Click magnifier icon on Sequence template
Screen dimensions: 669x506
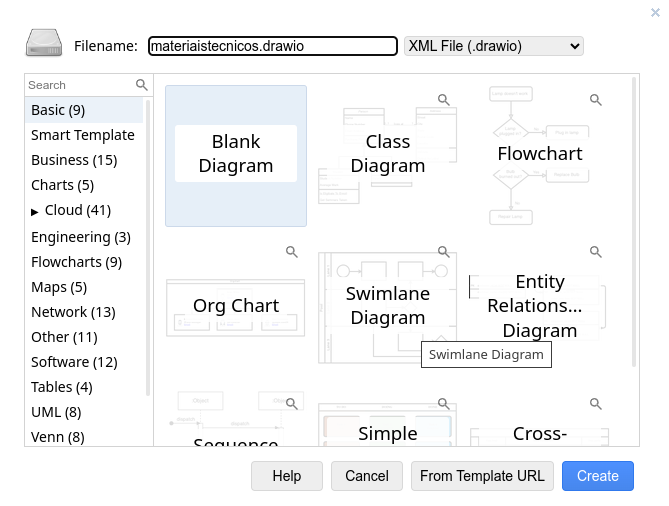point(291,404)
